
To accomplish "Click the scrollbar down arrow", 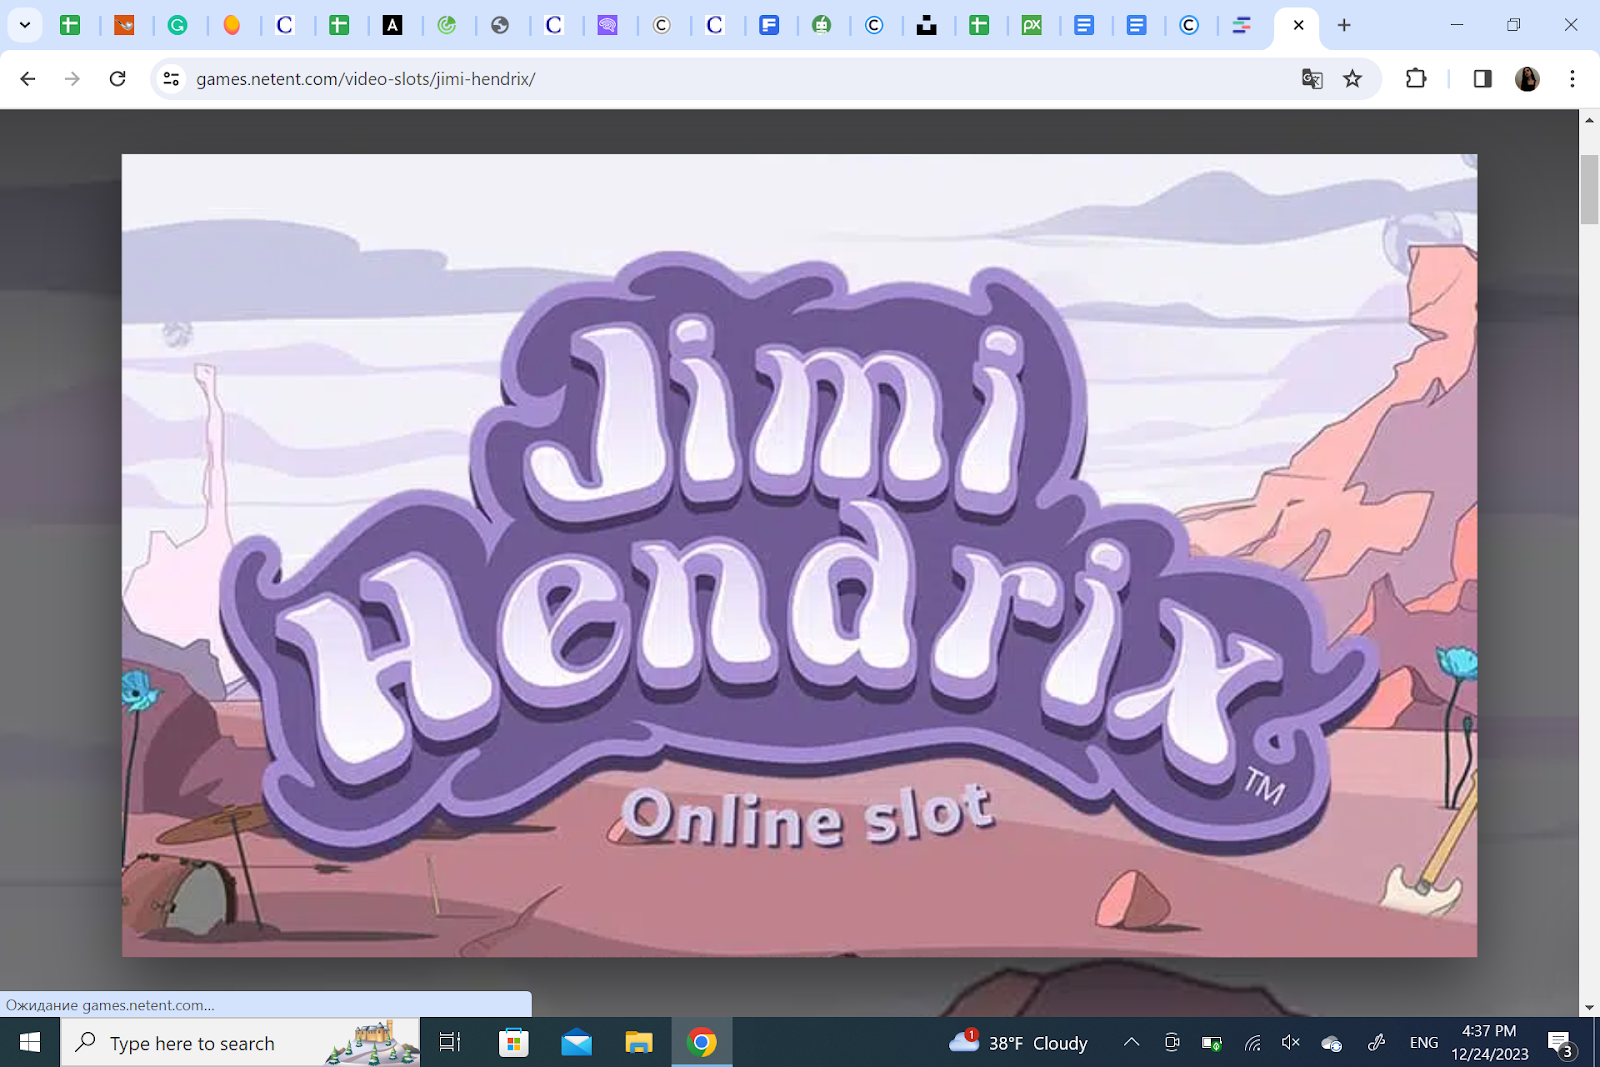I will pos(1589,1008).
